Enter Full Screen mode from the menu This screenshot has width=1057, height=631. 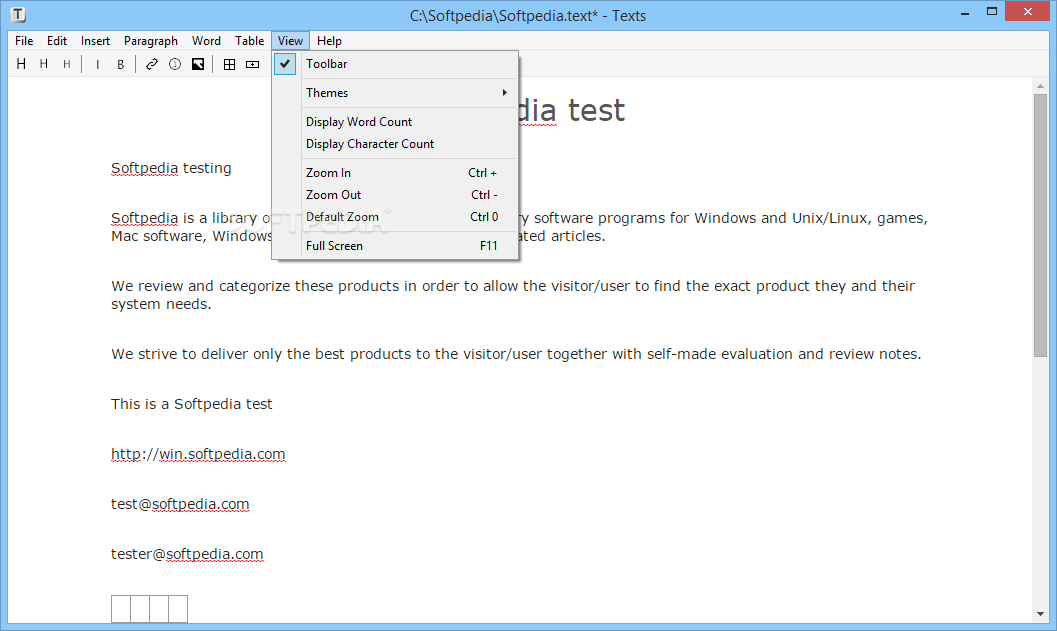click(x=395, y=246)
